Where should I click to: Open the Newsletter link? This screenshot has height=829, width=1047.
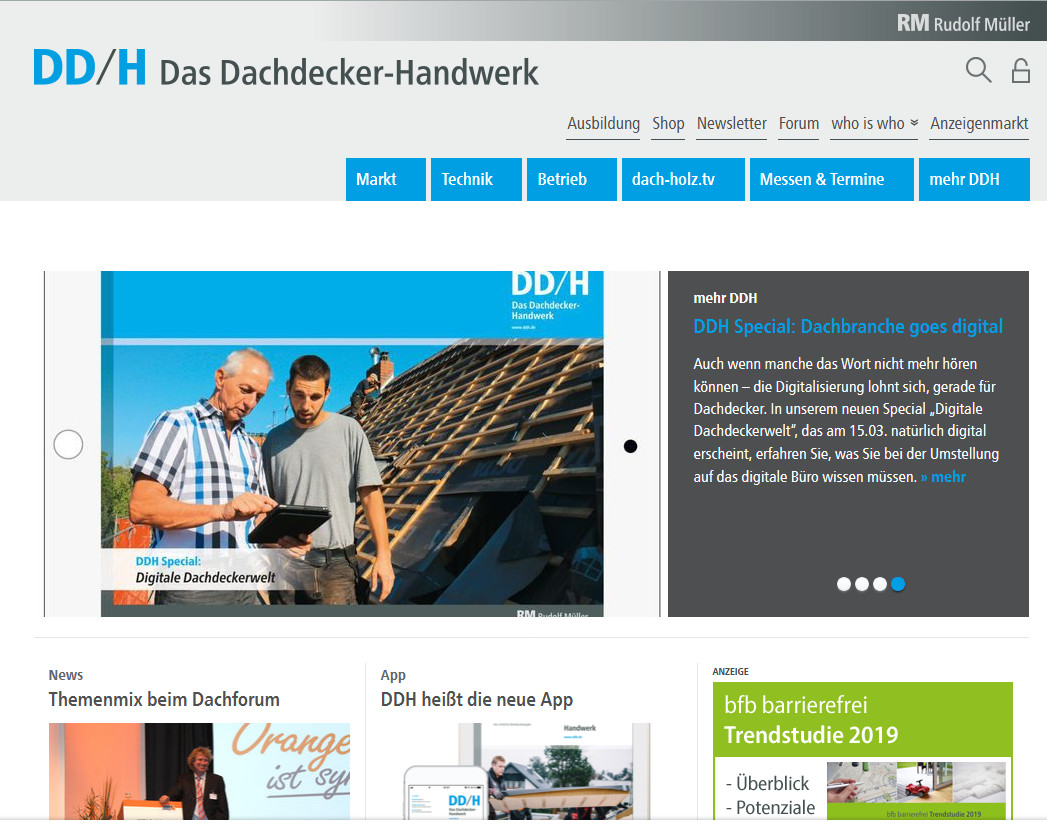click(x=731, y=123)
